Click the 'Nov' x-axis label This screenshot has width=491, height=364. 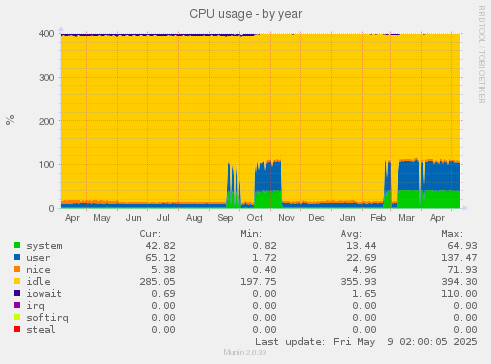(286, 218)
